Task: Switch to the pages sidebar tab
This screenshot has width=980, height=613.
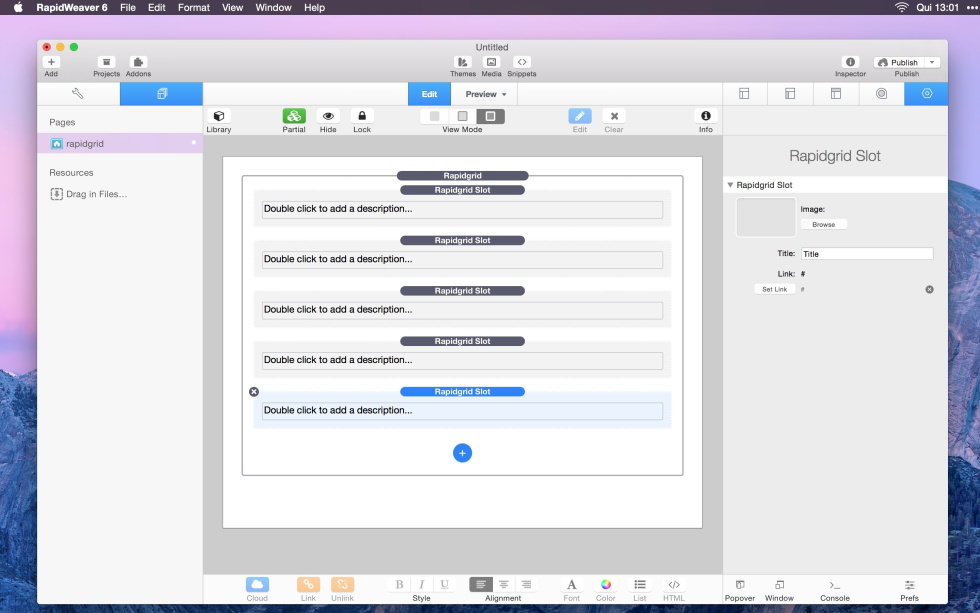Action: (161, 94)
